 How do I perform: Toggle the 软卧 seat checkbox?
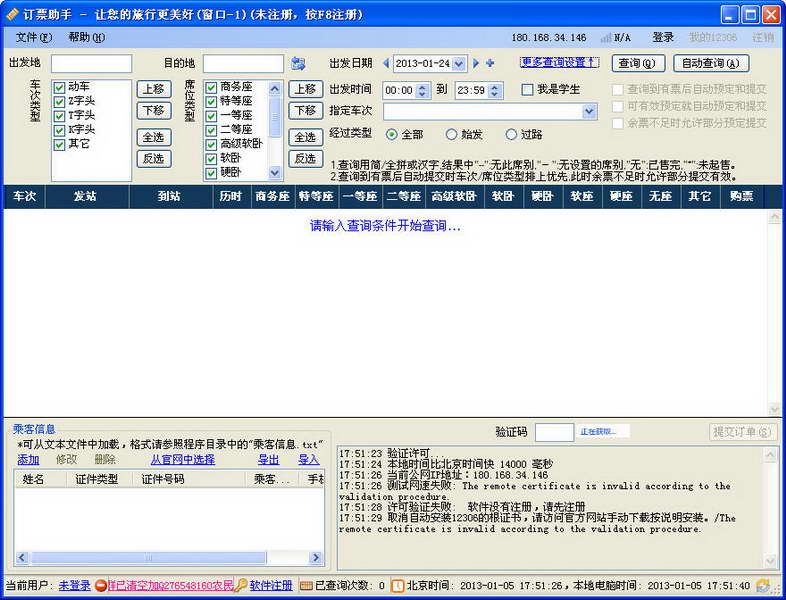211,159
